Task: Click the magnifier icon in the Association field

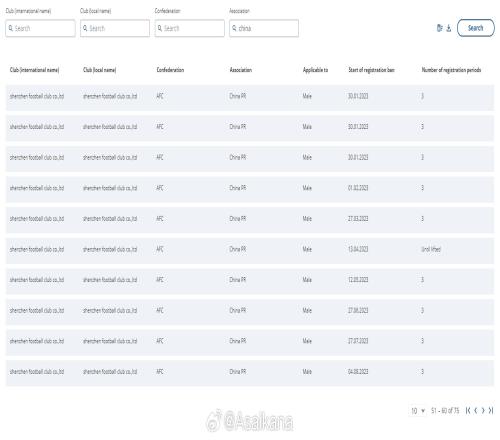Action: pyautogui.click(x=234, y=28)
